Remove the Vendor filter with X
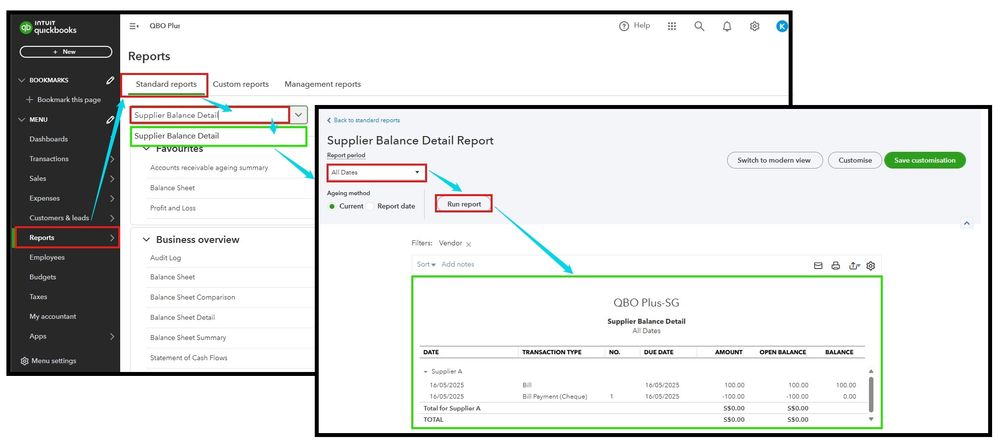998x444 pixels. click(x=468, y=244)
